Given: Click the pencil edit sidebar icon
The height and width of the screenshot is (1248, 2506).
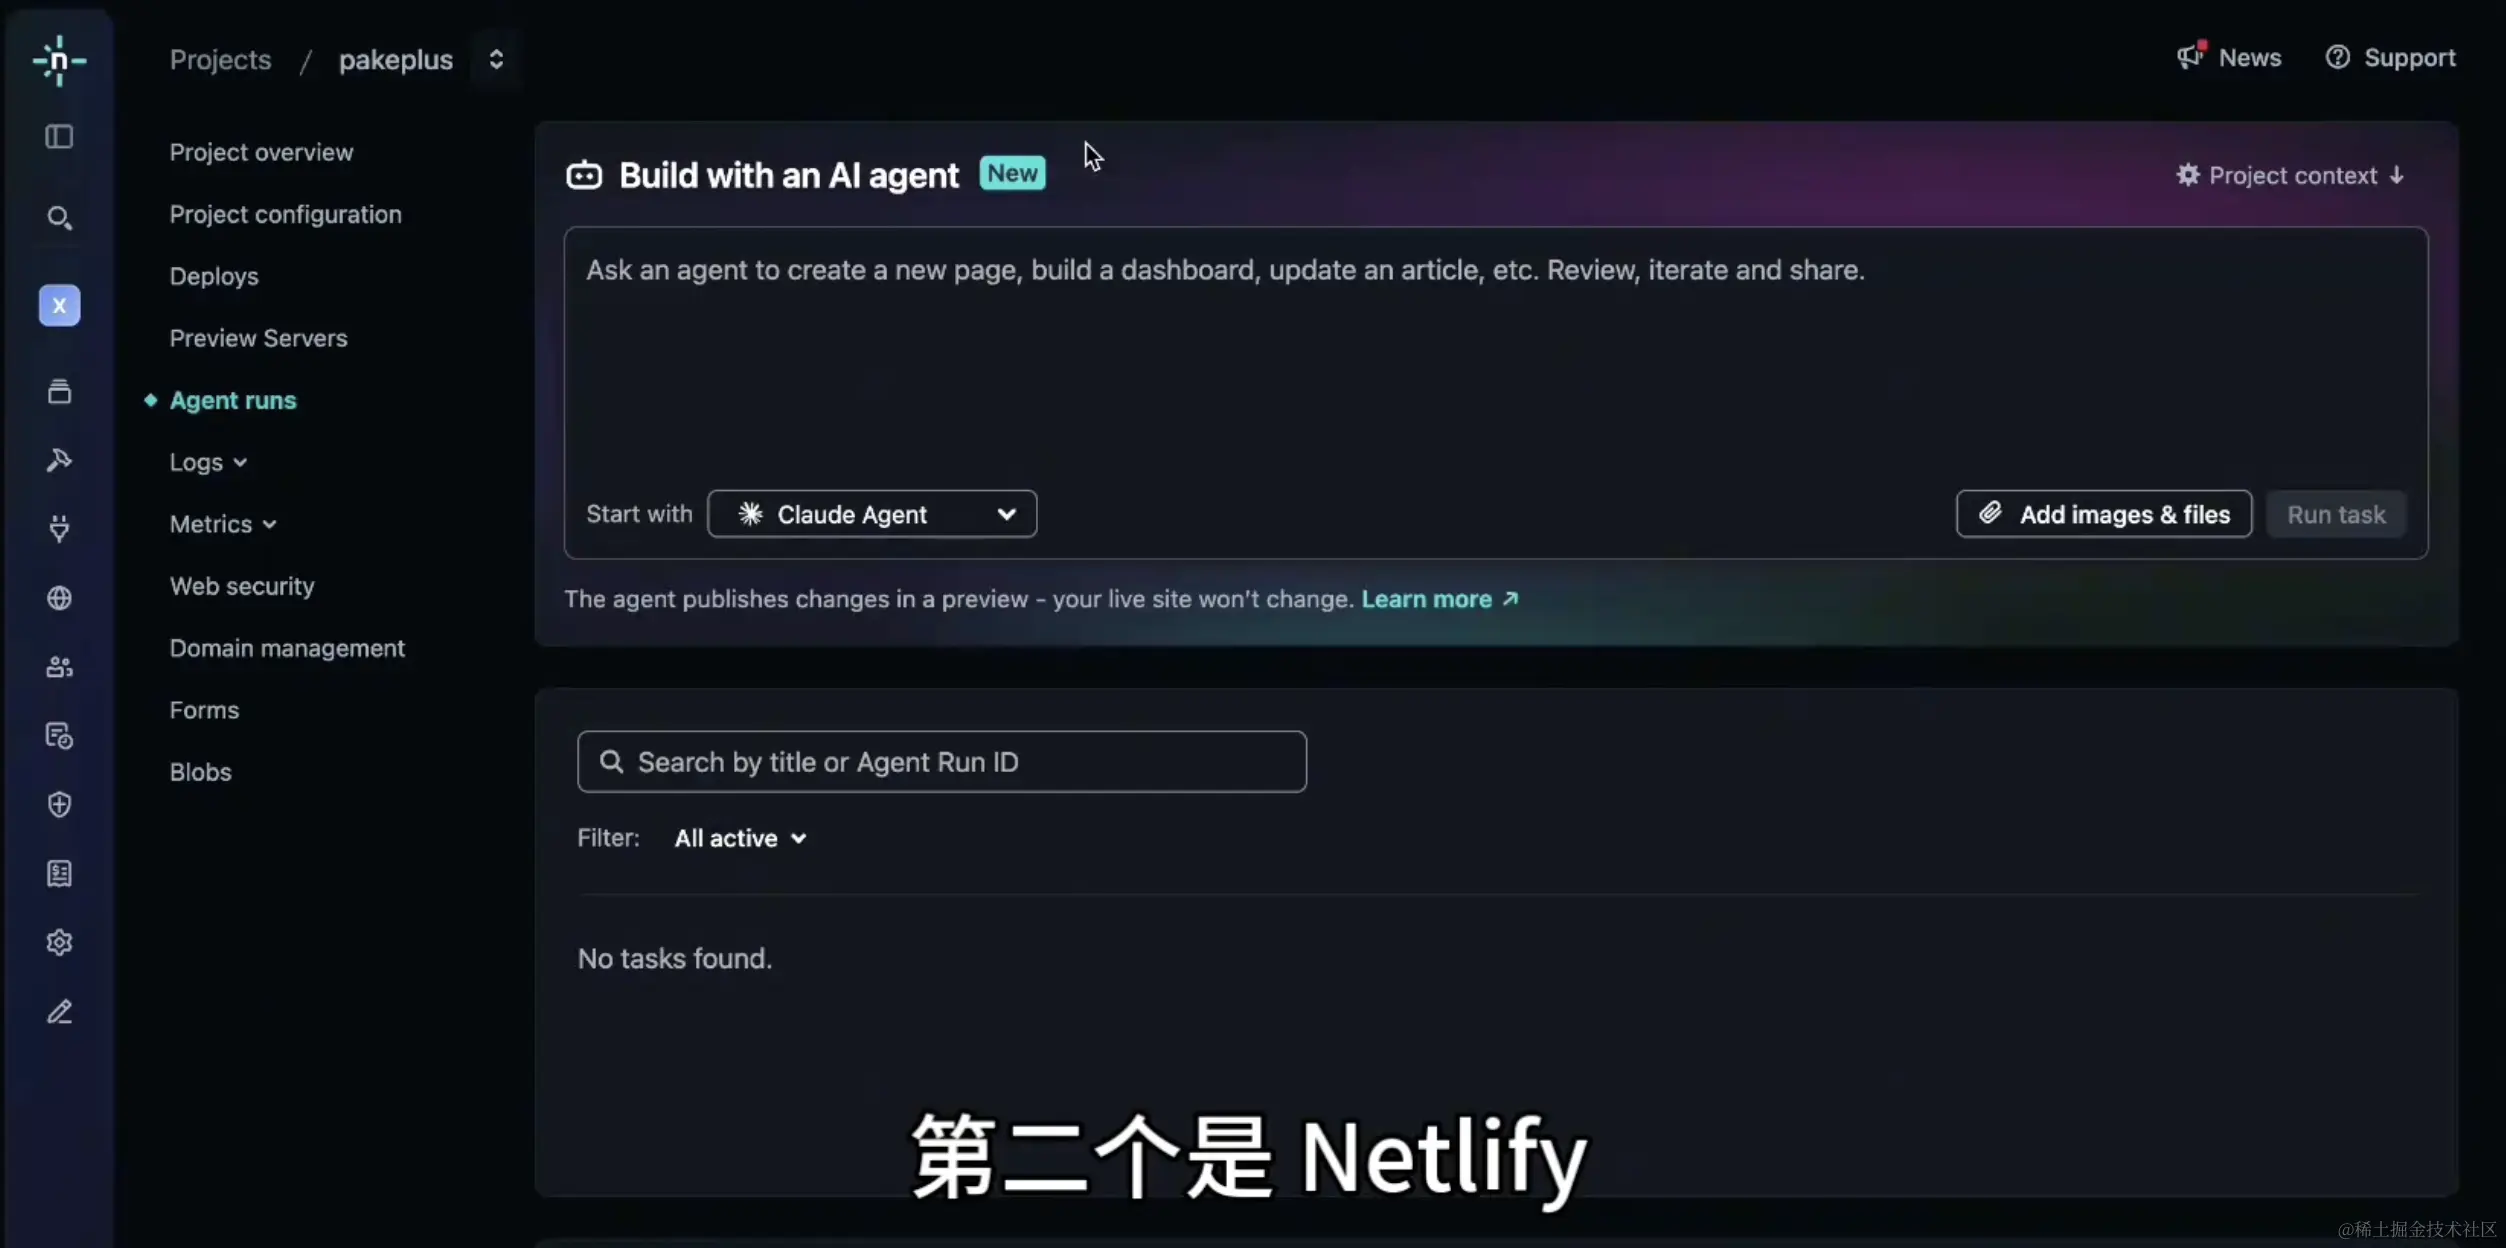Looking at the screenshot, I should pyautogui.click(x=59, y=1012).
